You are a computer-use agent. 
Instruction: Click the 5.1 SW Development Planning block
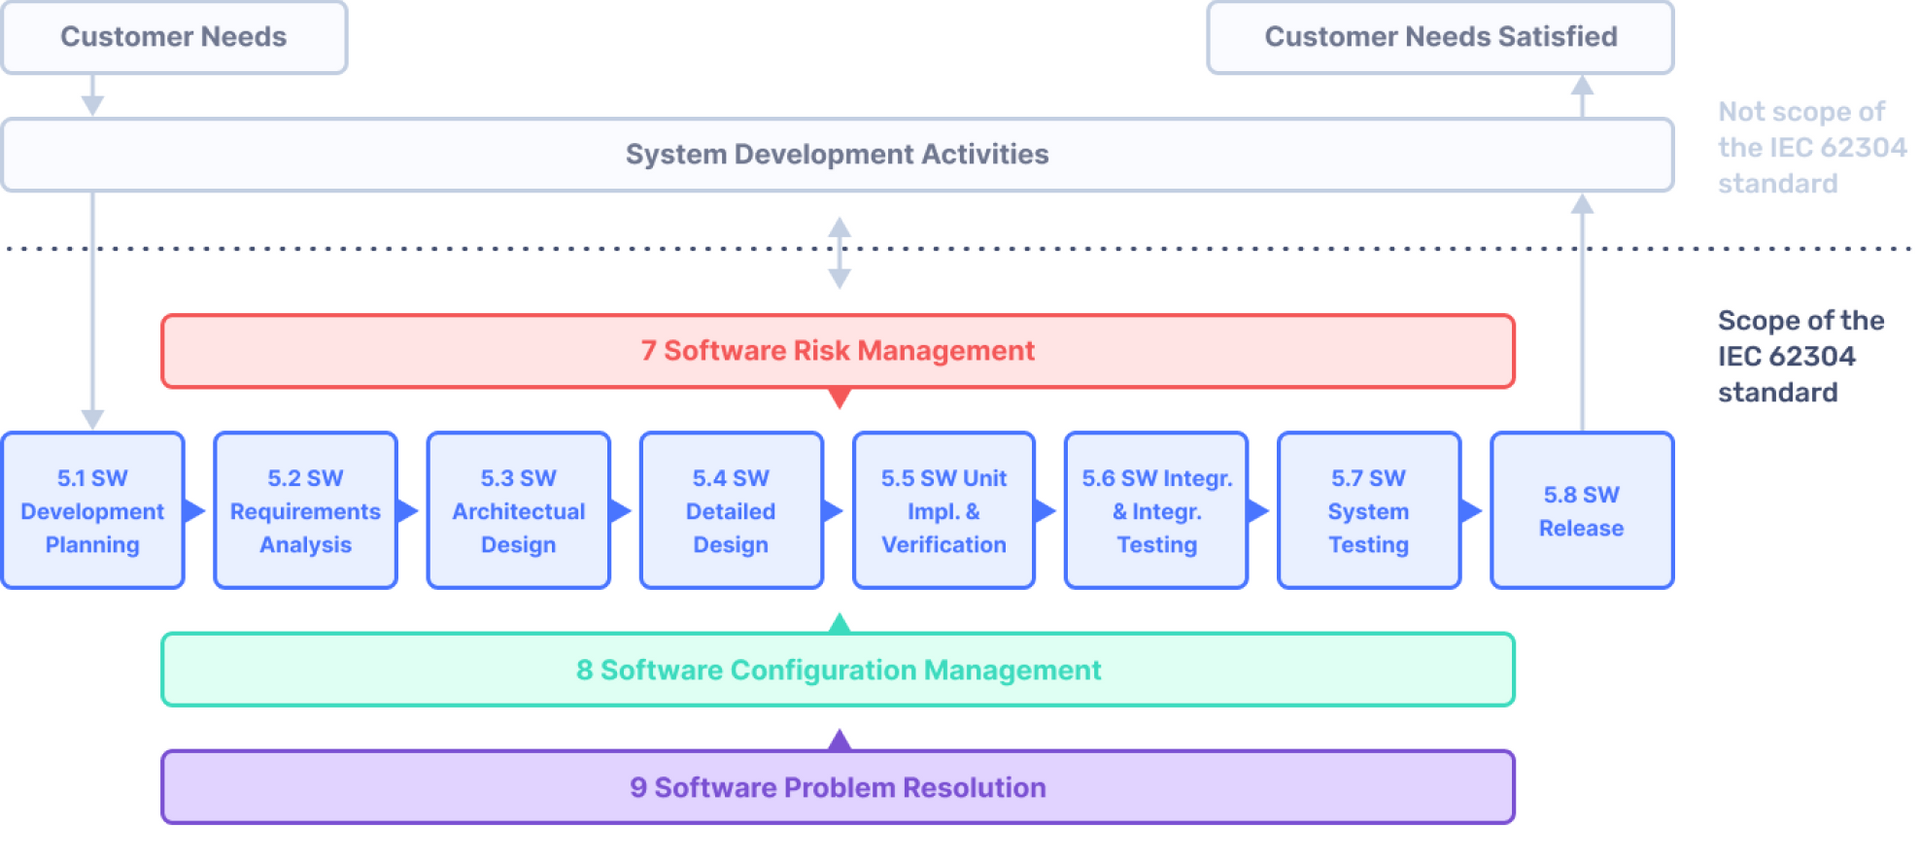coord(93,510)
